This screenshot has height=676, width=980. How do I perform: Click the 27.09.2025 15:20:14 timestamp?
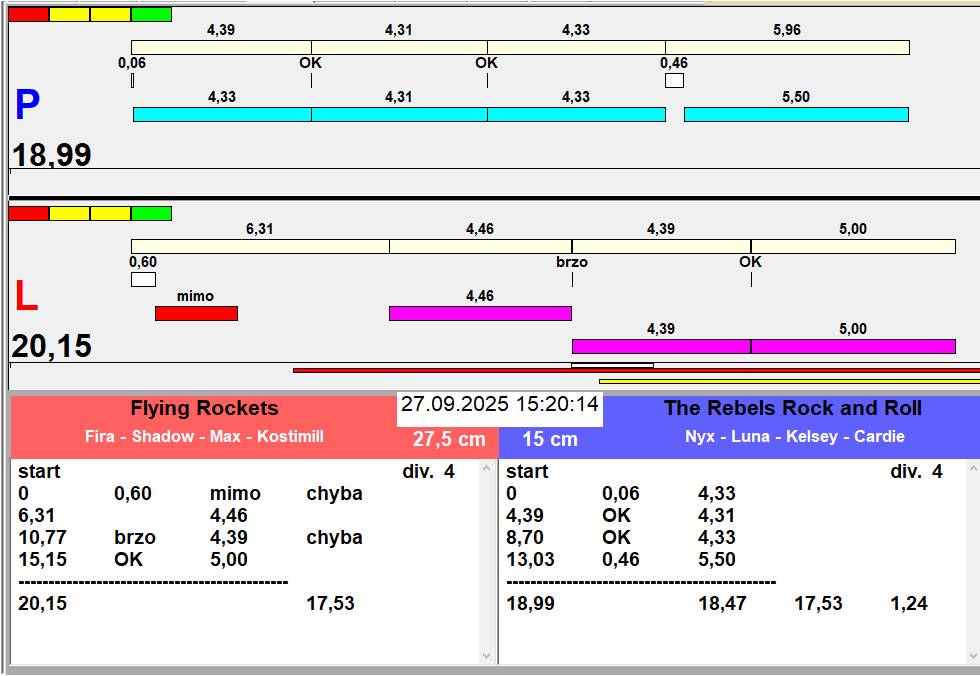[x=500, y=404]
